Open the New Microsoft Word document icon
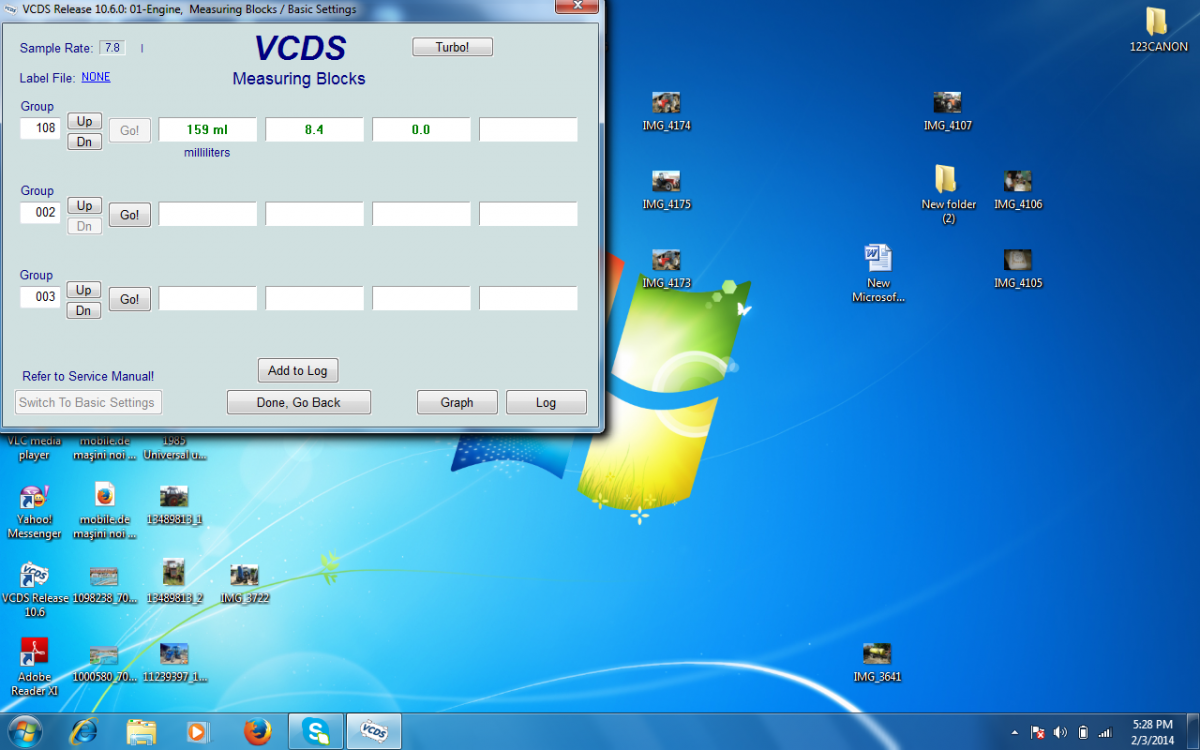 tap(878, 273)
